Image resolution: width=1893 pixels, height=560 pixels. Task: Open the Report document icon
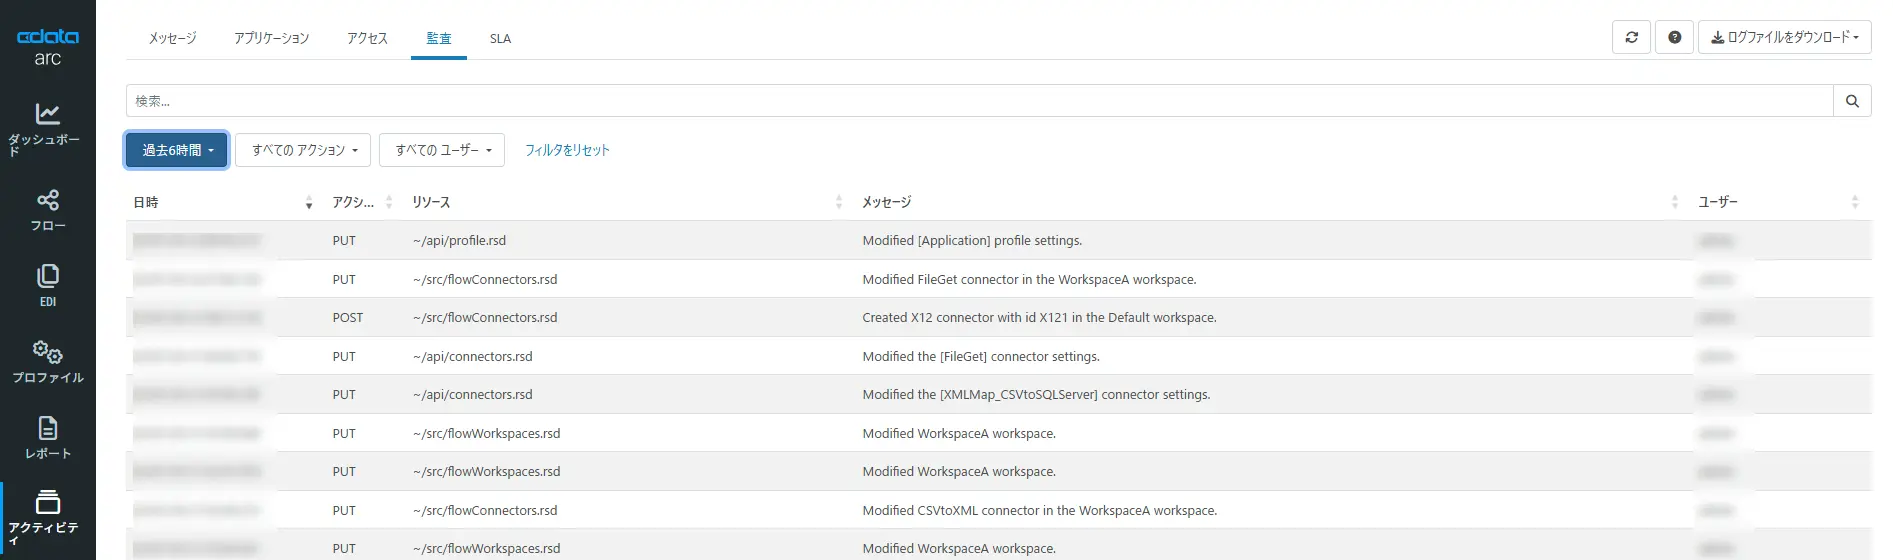[47, 428]
